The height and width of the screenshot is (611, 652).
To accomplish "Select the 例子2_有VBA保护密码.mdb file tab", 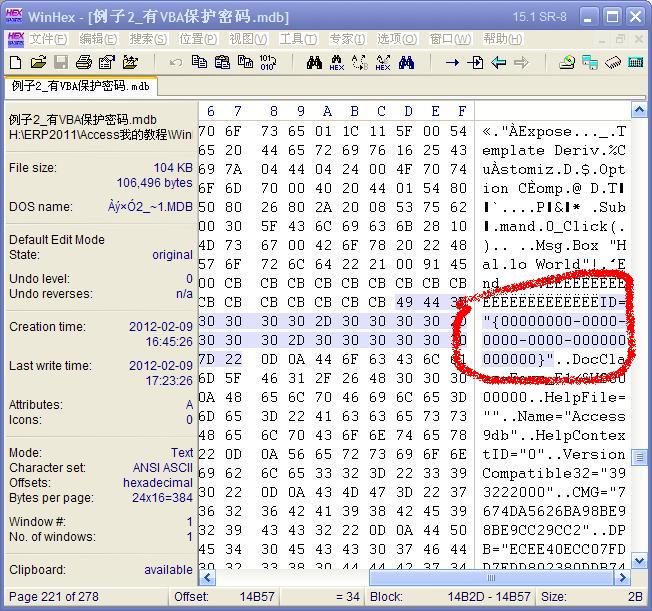I will tap(81, 86).
